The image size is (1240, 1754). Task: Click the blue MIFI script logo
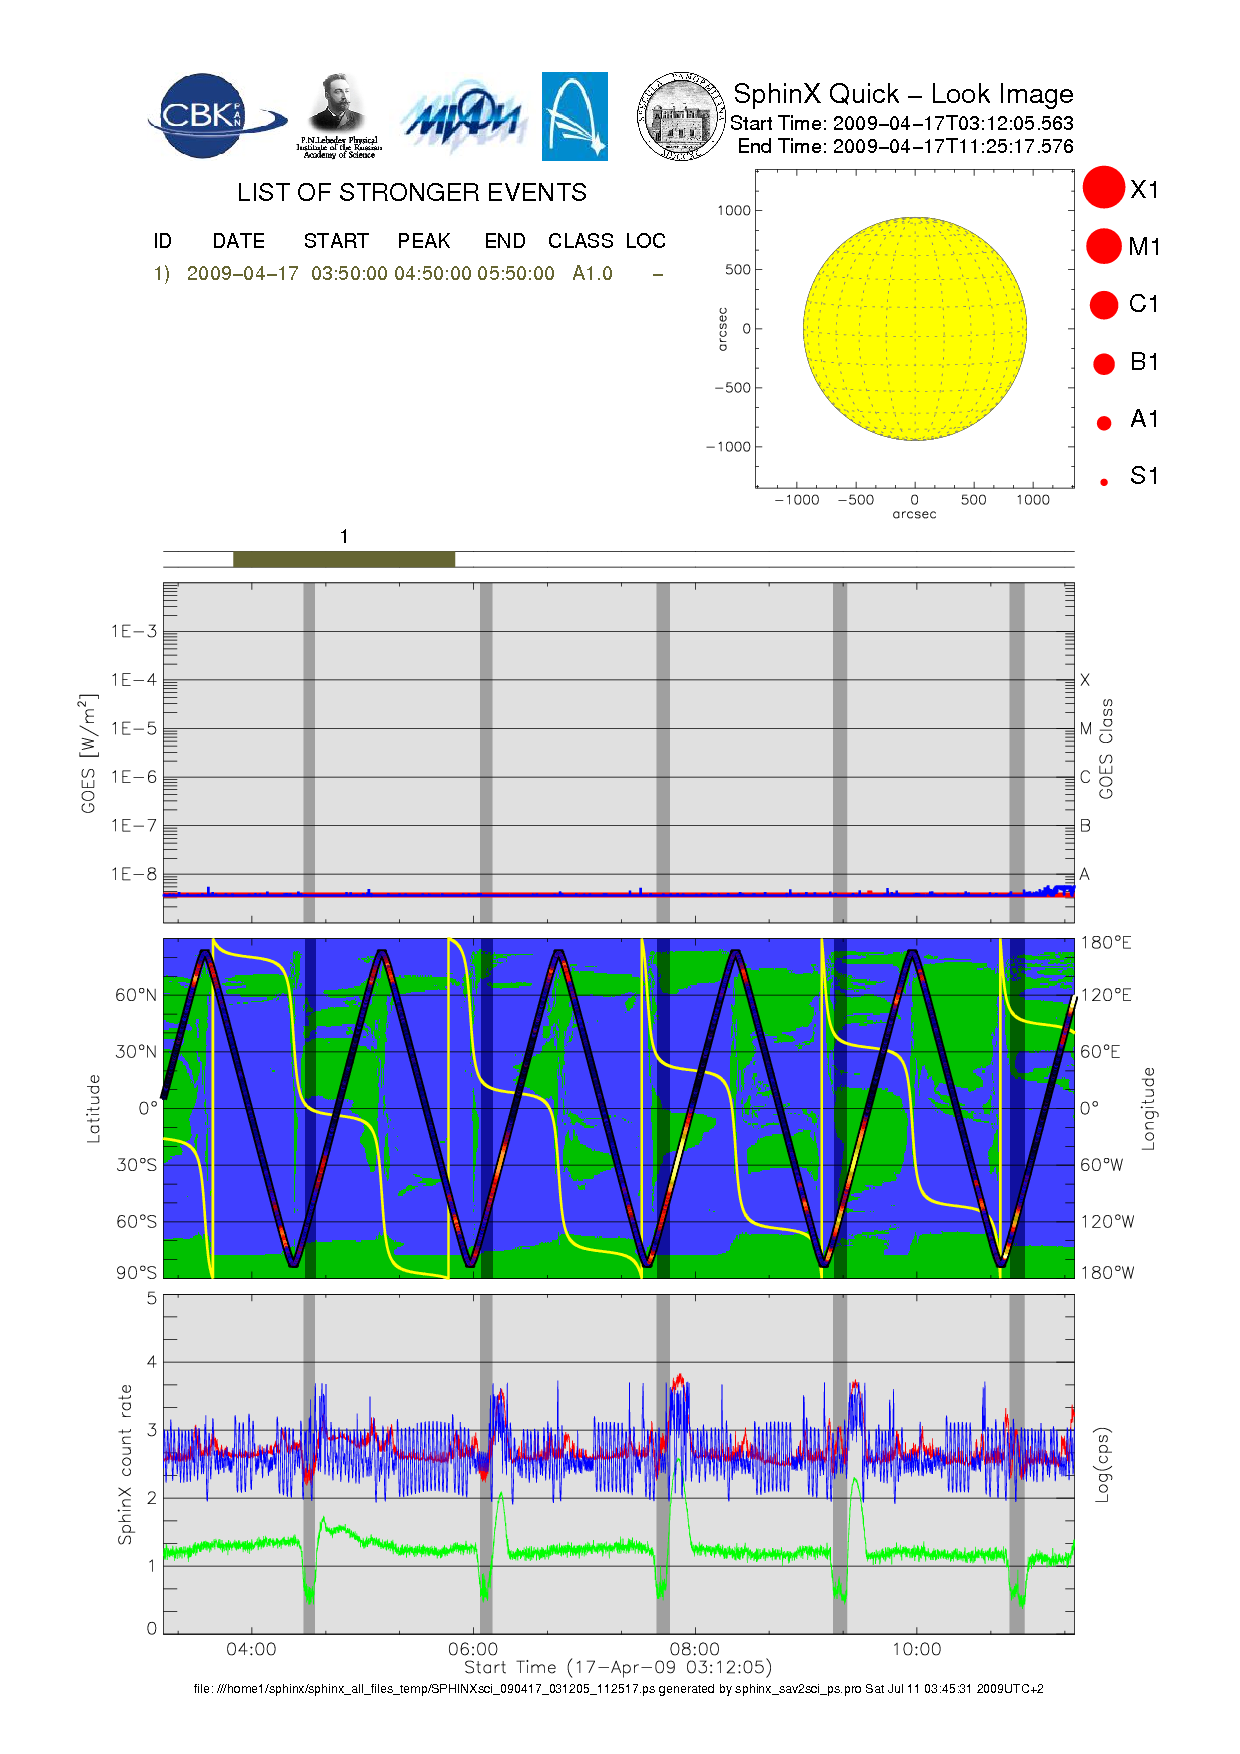pos(463,118)
